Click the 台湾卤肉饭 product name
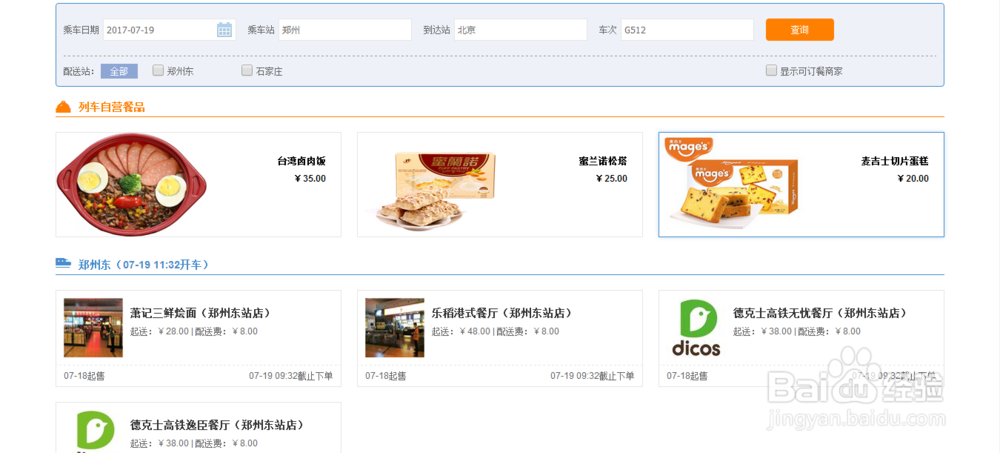Image resolution: width=1000 pixels, height=453 pixels. pyautogui.click(x=302, y=161)
